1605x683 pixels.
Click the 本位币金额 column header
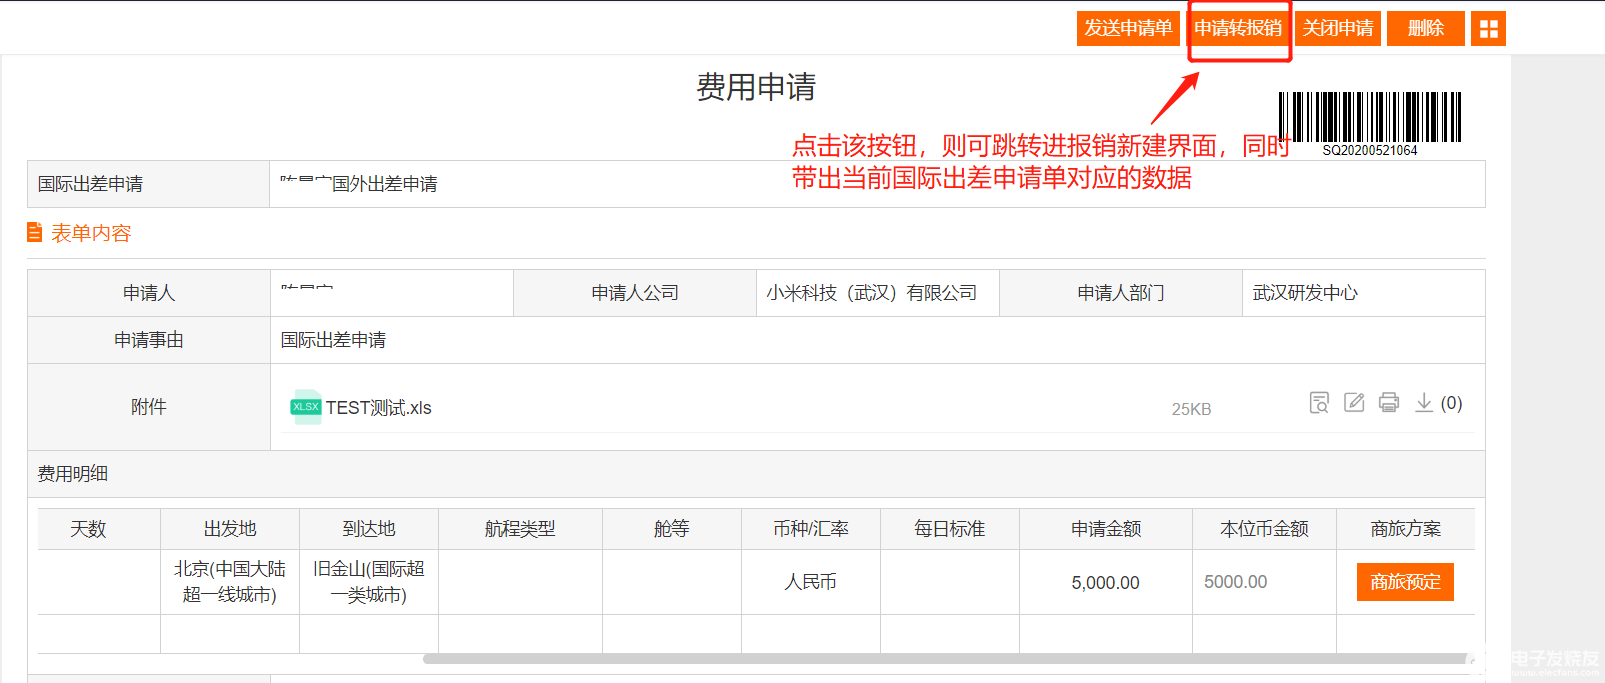point(1264,529)
